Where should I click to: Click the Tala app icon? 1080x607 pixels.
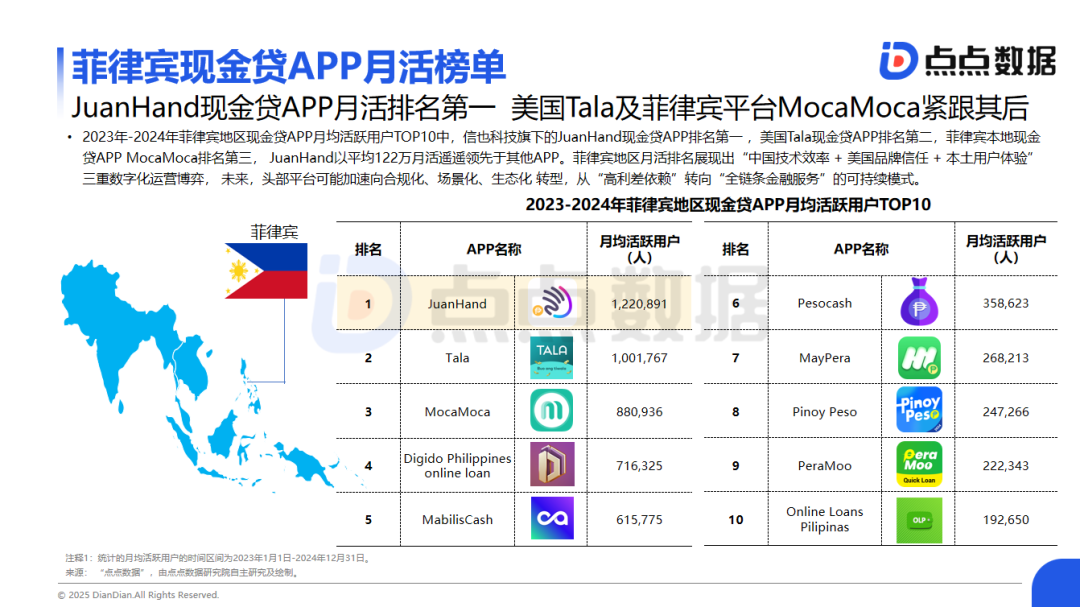[x=551, y=358]
